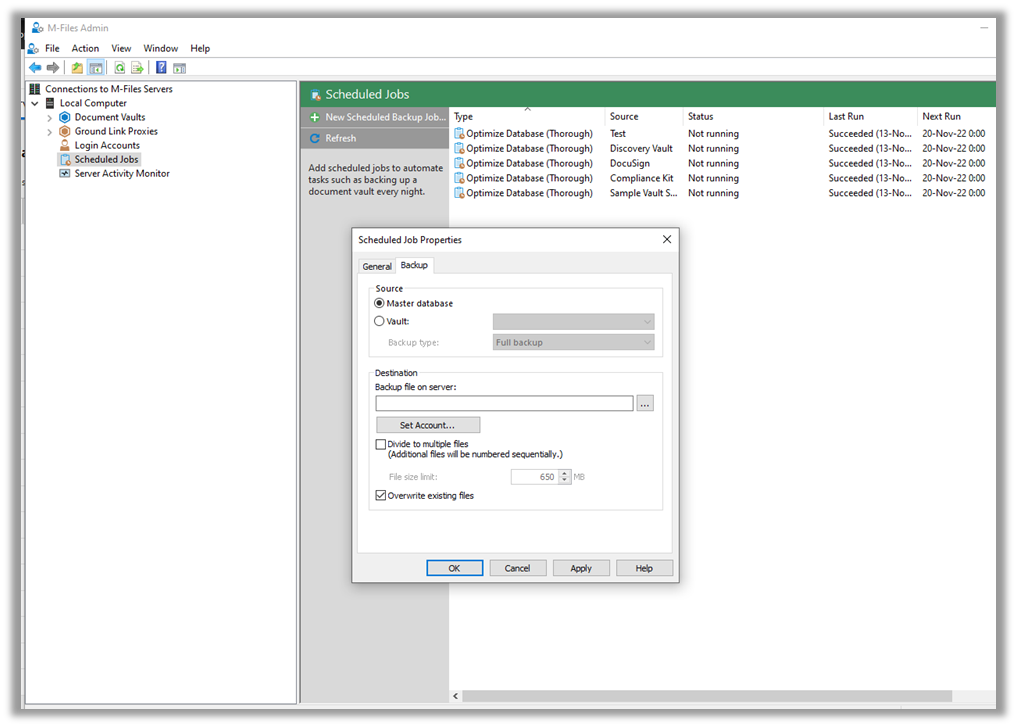Select the Compliance Kit job row
Image resolution: width=1017 pixels, height=727 pixels.
(x=720, y=178)
